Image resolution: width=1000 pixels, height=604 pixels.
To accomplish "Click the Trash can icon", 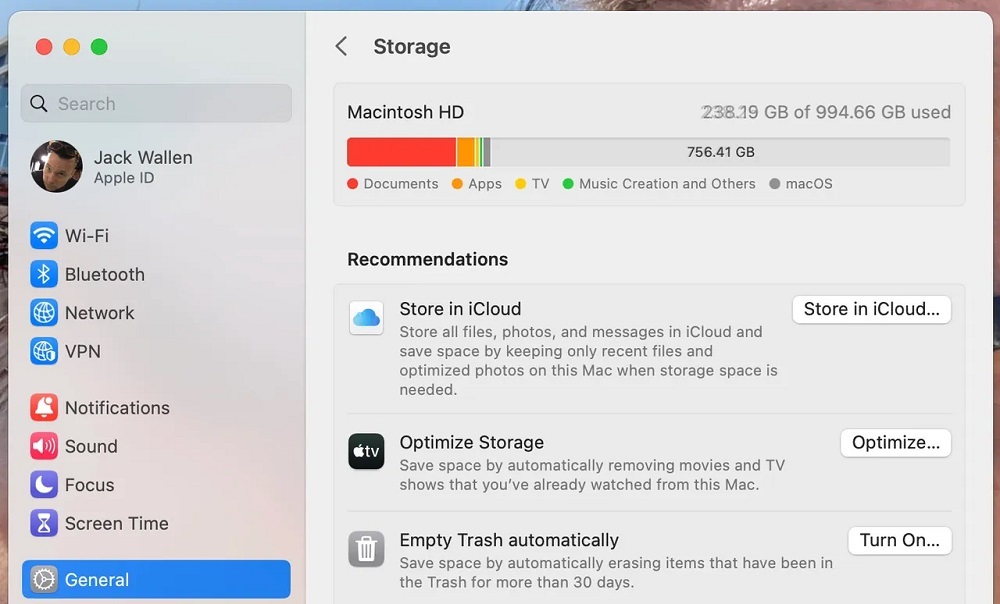I will [366, 549].
